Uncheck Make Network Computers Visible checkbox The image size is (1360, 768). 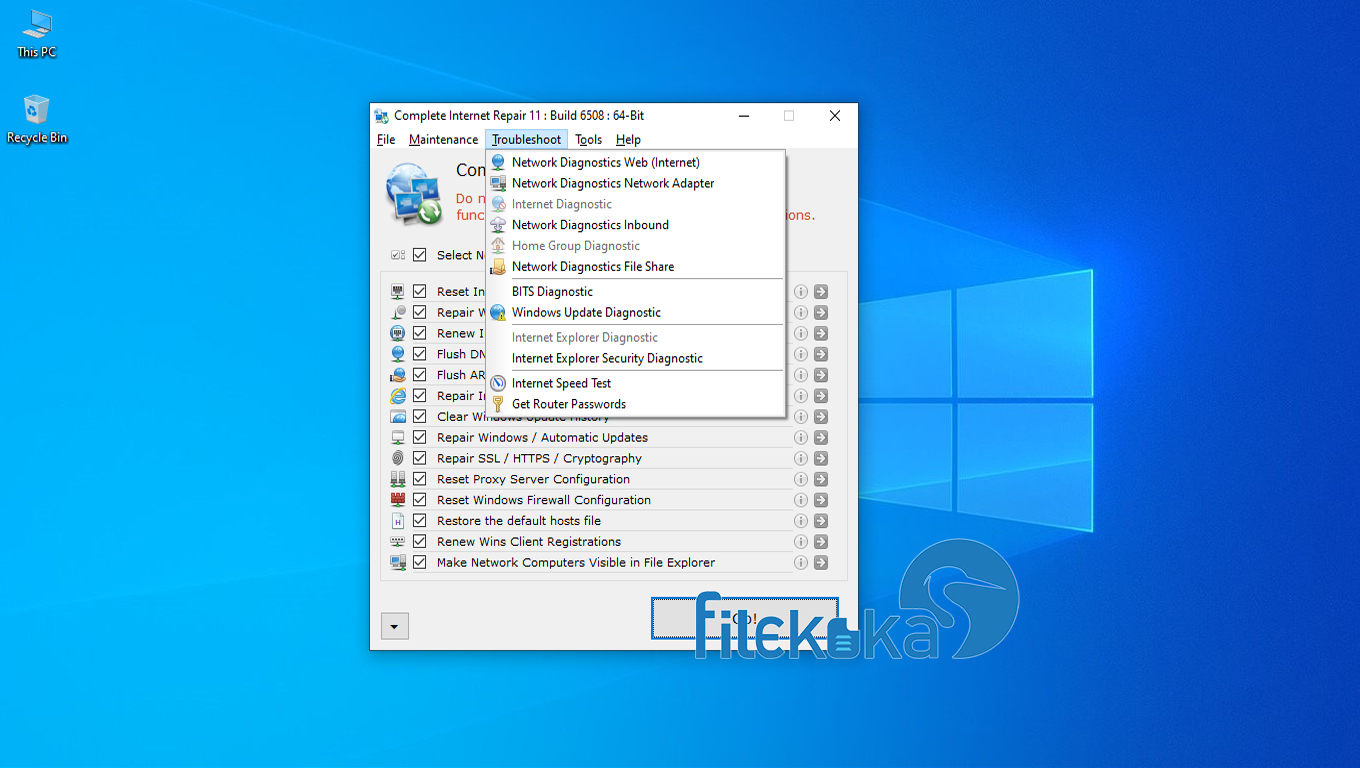click(420, 563)
